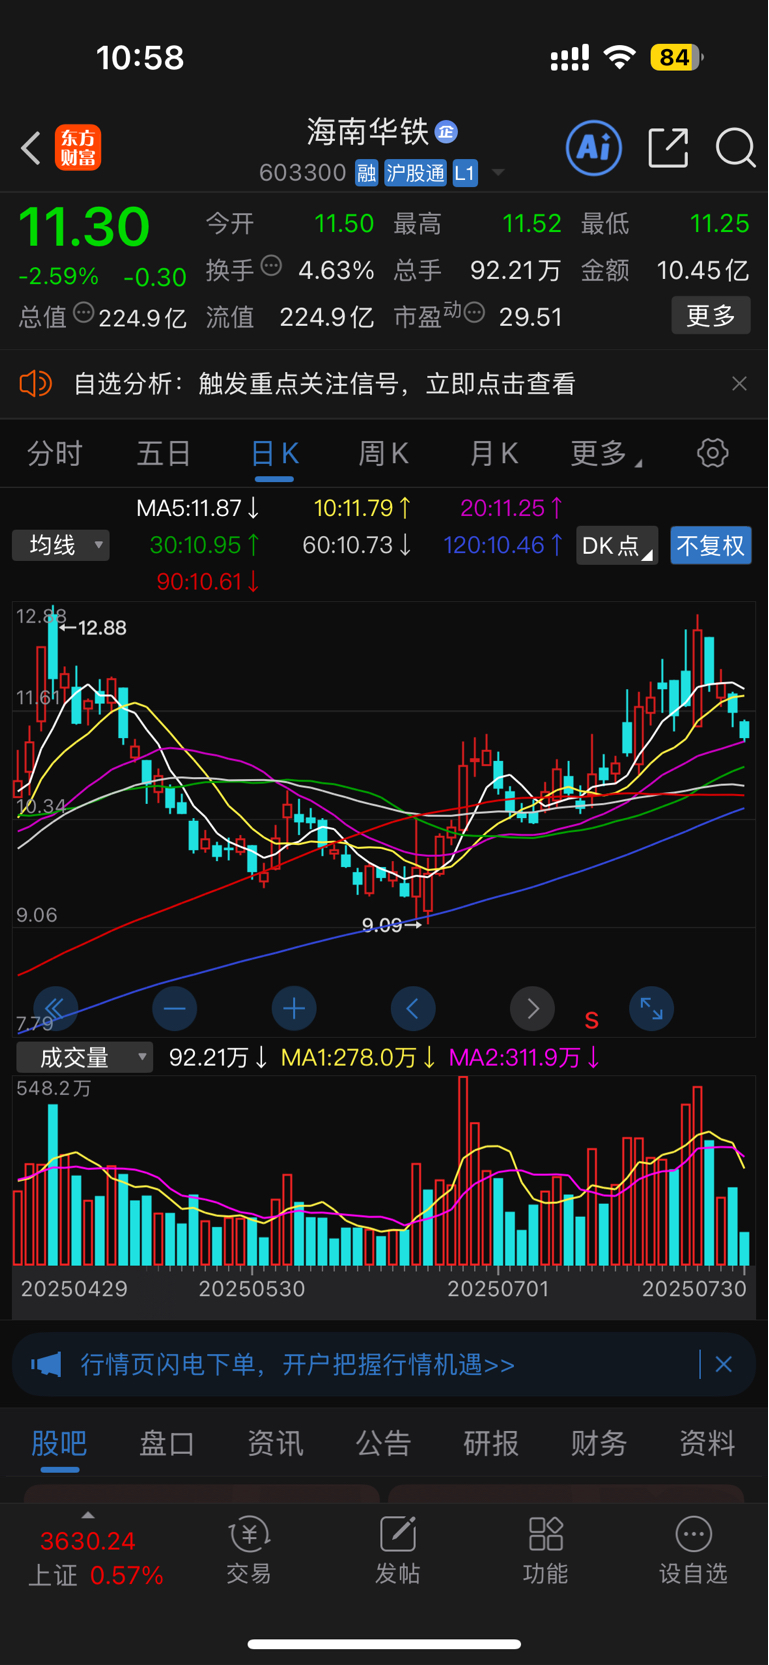Dismiss the 自选分析 notice
This screenshot has width=769, height=1665.
739,384
